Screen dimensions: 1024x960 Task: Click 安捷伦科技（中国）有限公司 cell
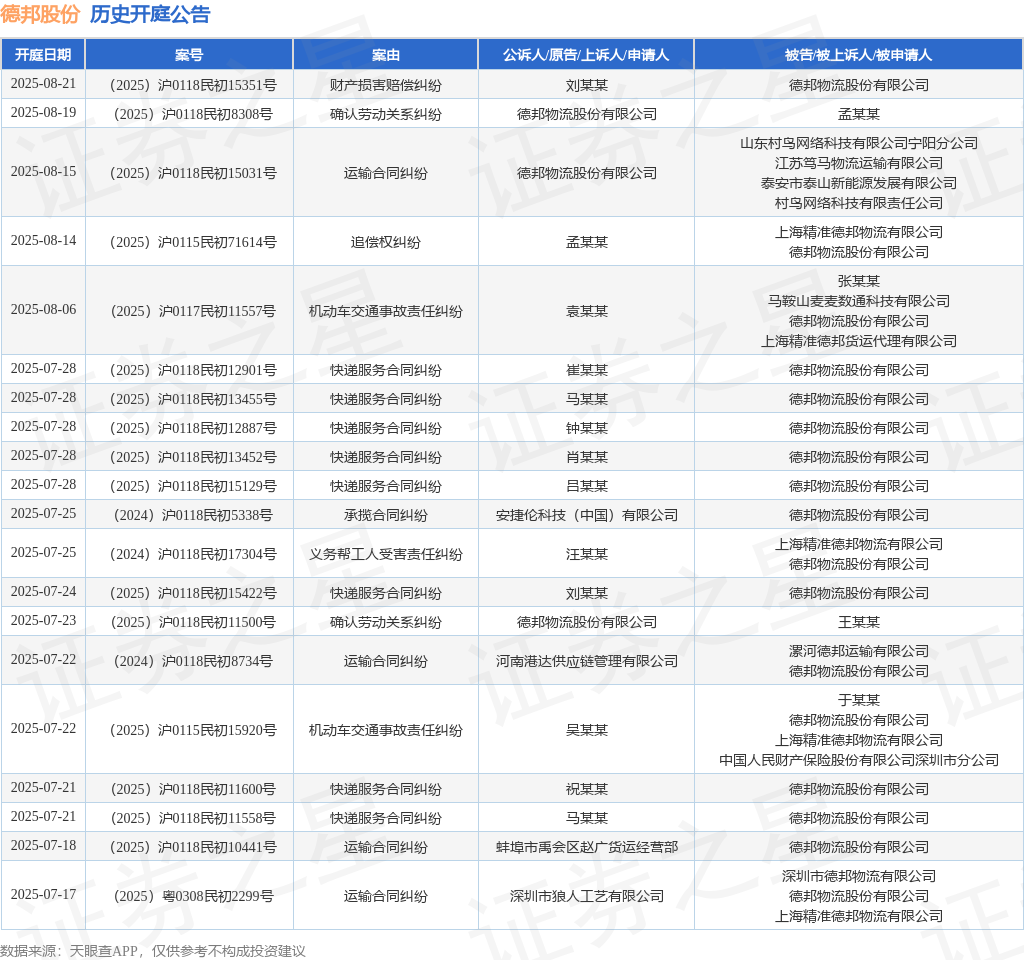pos(586,515)
